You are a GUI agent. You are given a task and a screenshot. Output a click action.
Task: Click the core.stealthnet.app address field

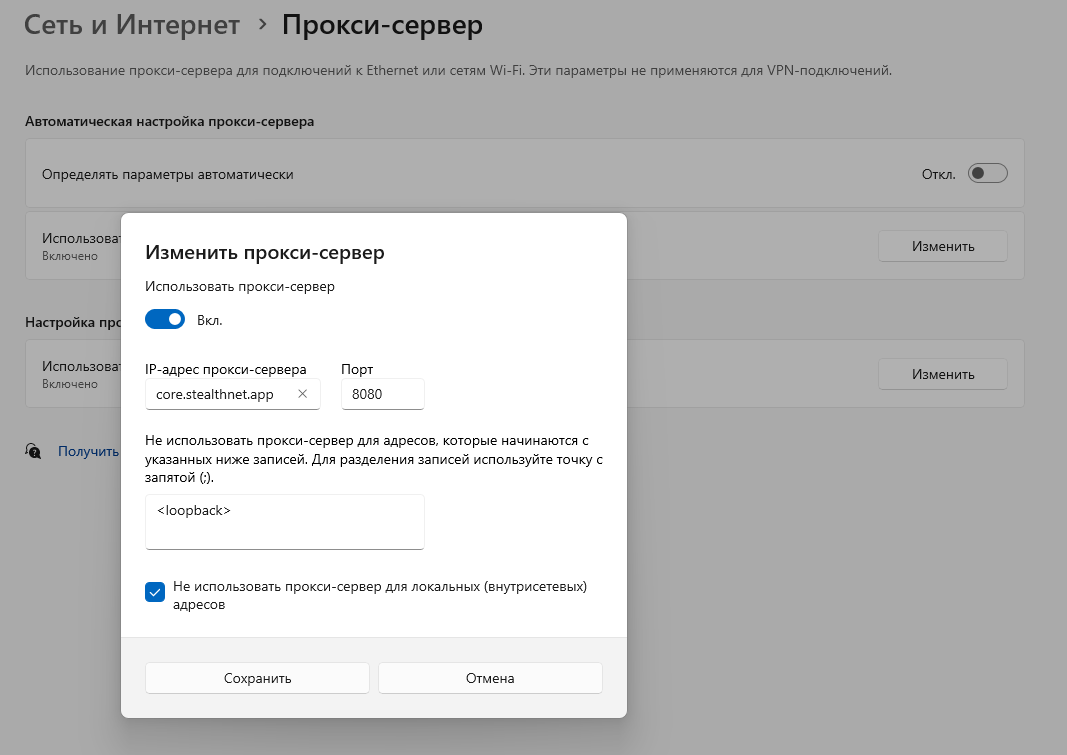[222, 394]
